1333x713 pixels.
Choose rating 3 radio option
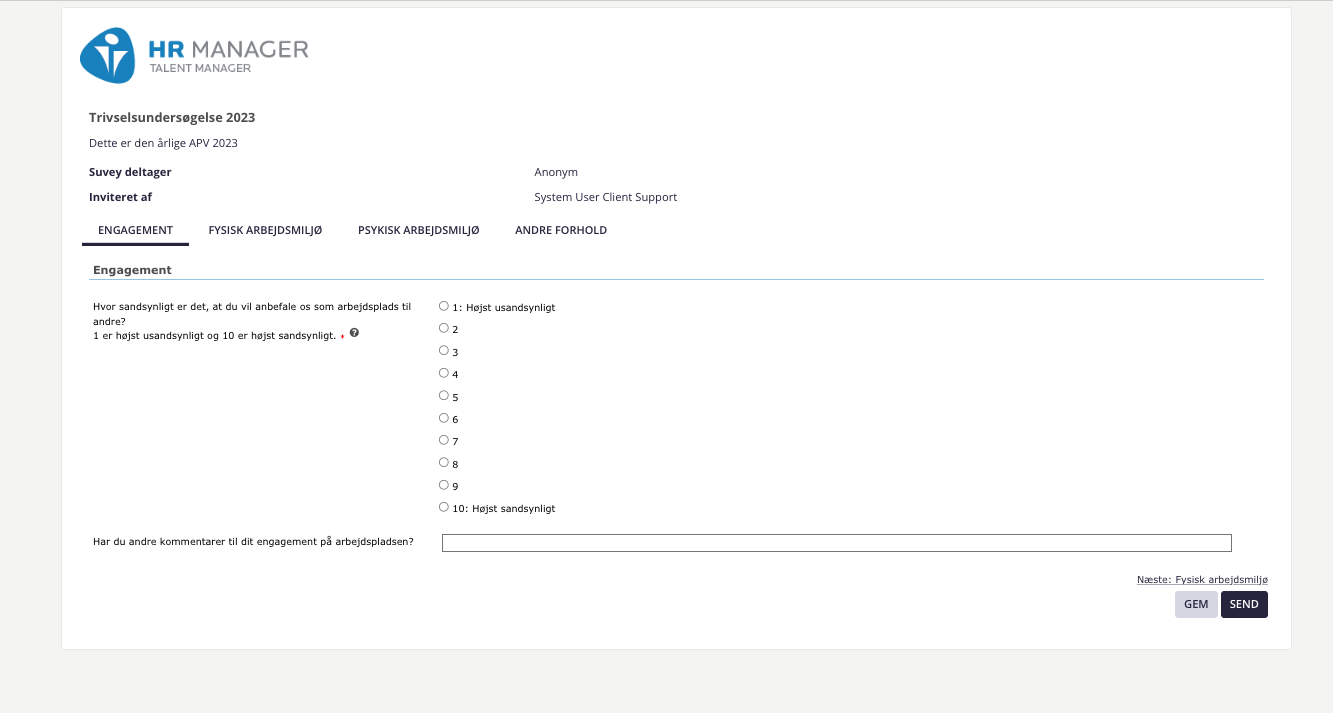[444, 351]
